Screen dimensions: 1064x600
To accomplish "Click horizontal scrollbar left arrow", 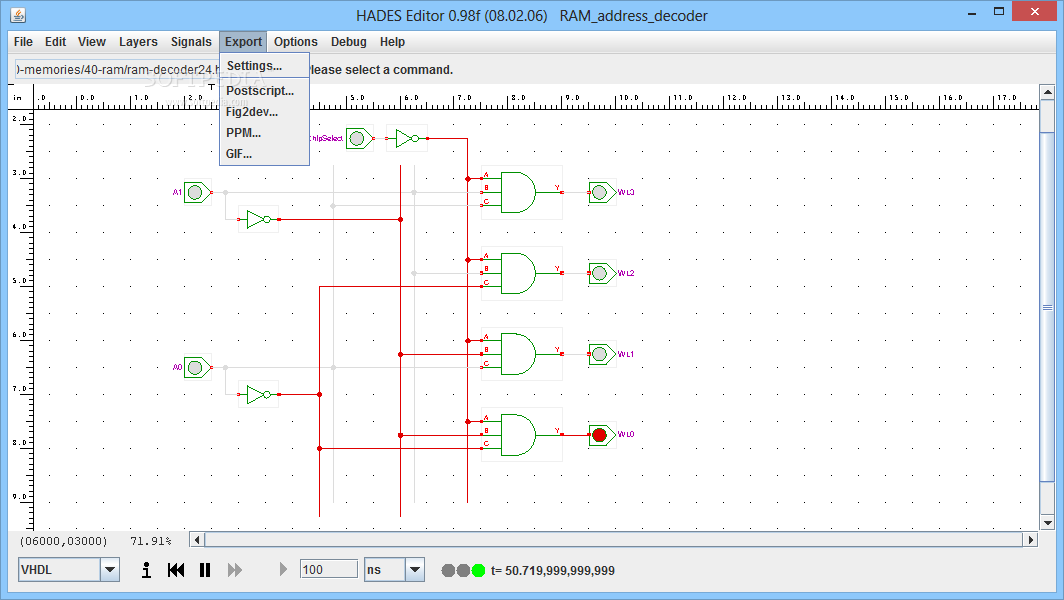I will tap(197, 540).
